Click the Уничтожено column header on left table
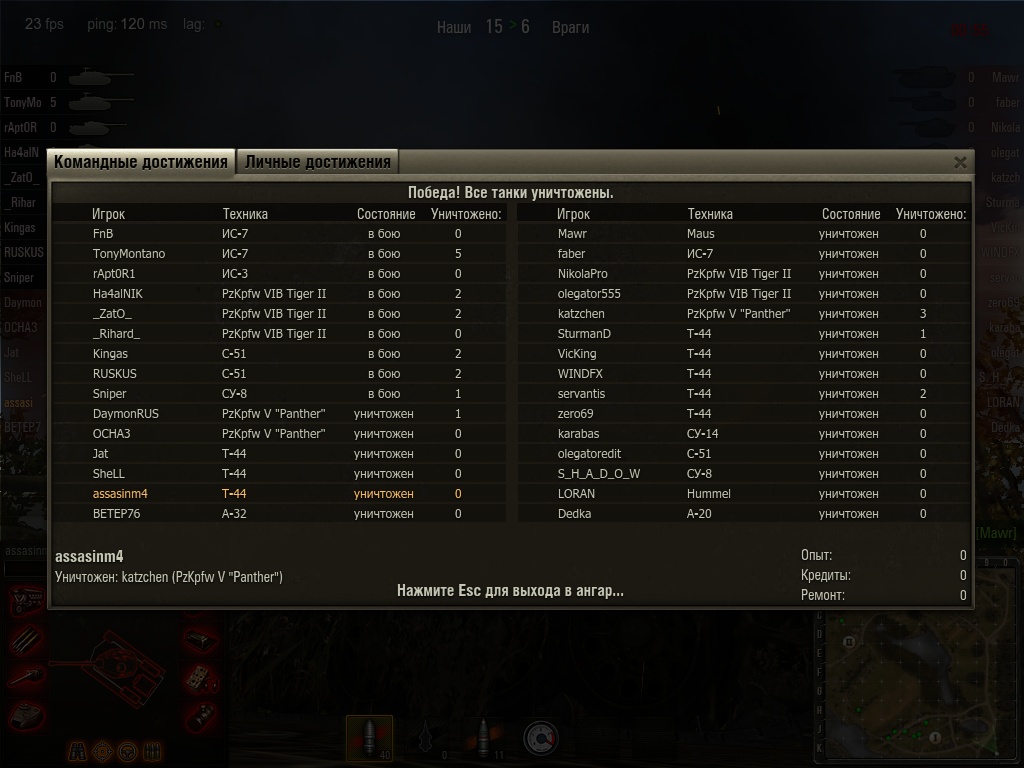This screenshot has width=1024, height=768. click(x=466, y=214)
